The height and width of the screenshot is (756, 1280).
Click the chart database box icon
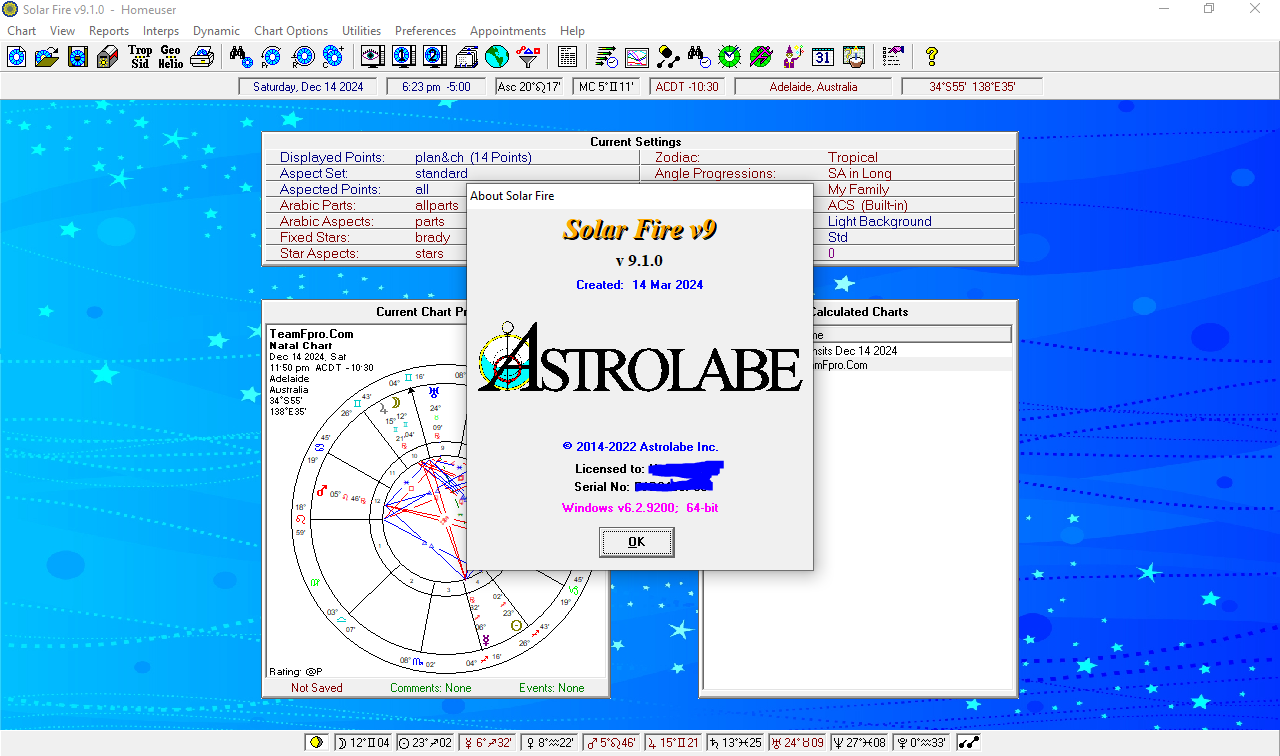coord(108,56)
